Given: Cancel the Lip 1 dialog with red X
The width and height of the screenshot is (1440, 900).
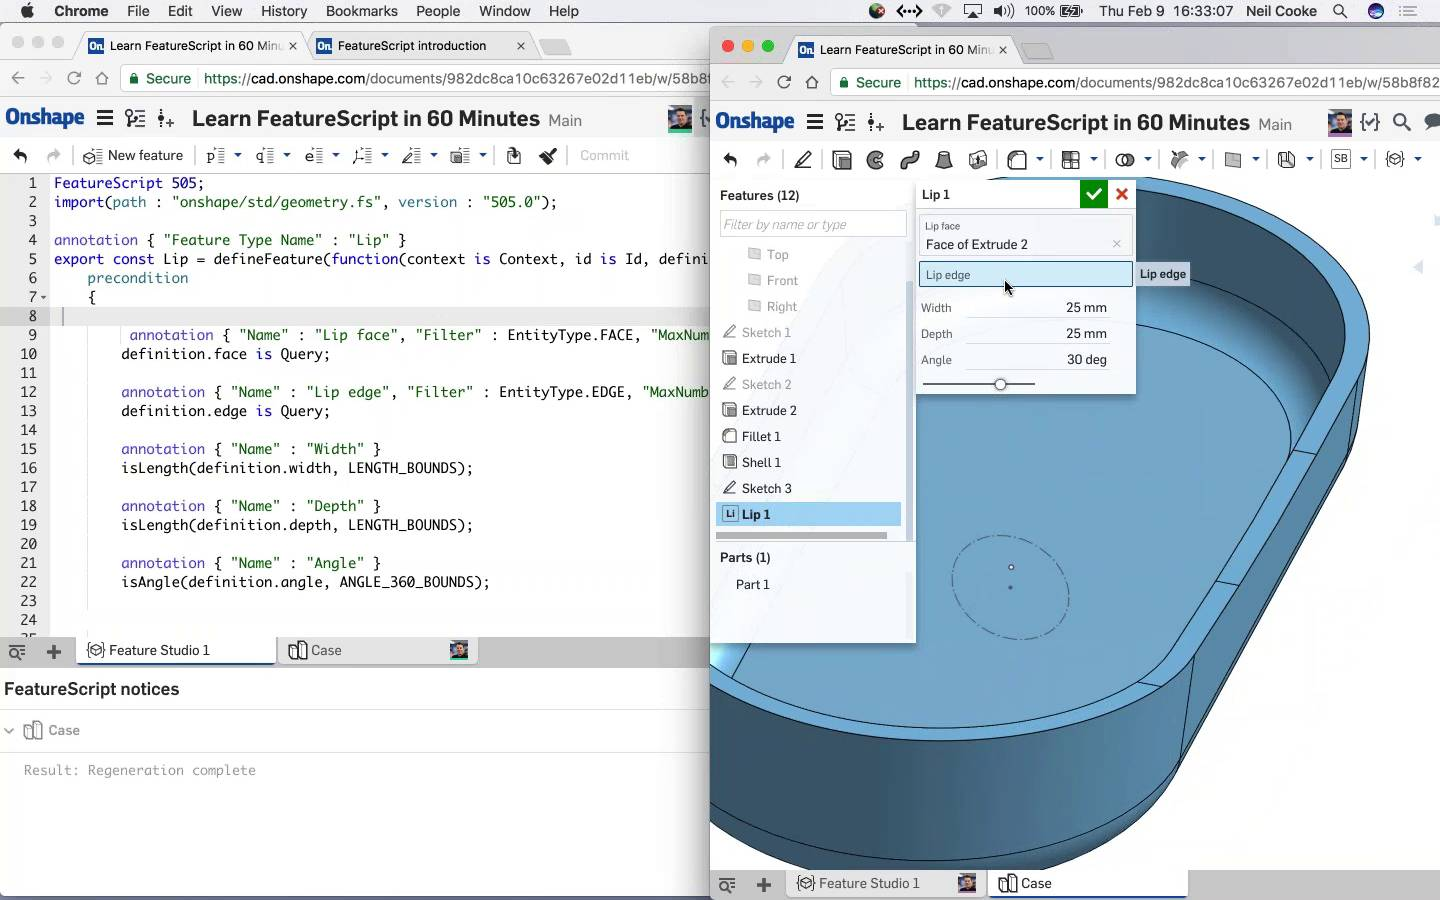Looking at the screenshot, I should point(1122,195).
